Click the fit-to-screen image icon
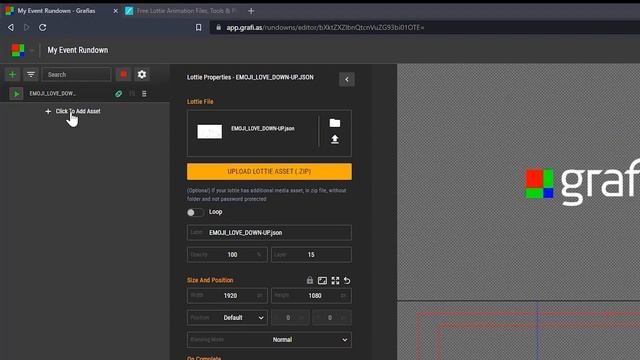 coord(322,280)
